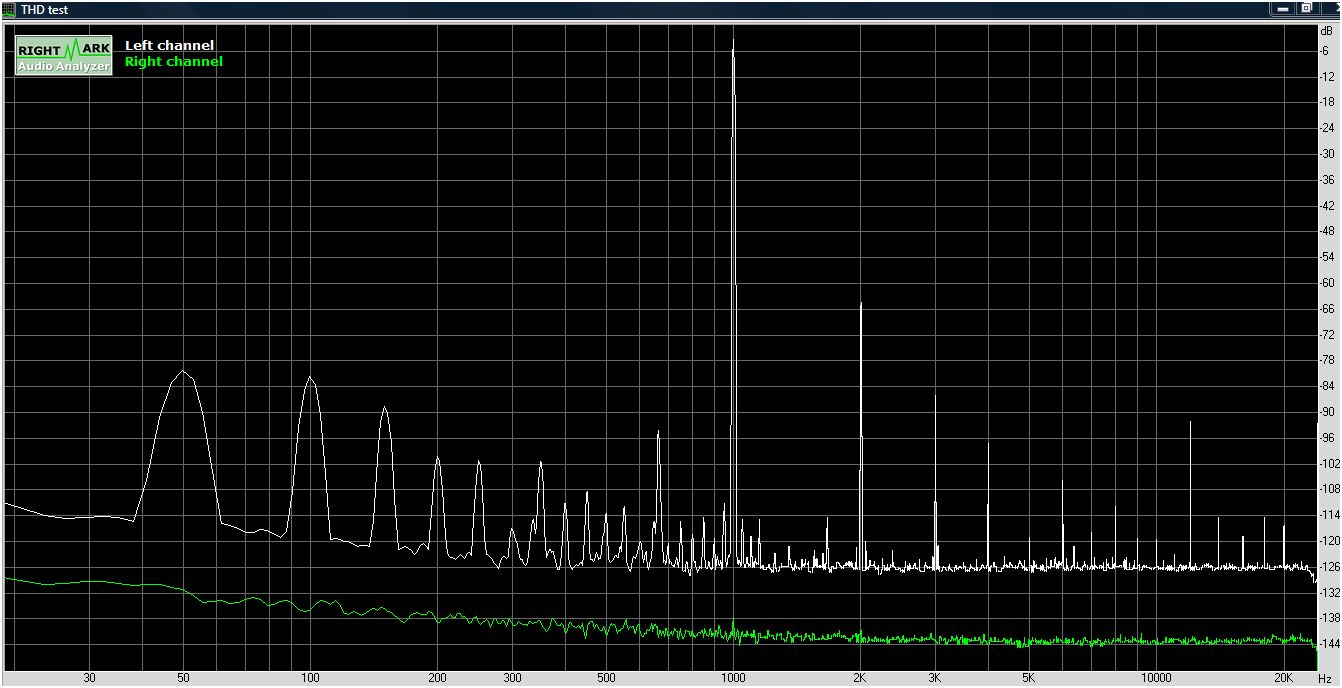Click the 50 Hz hum peak top
This screenshot has width=1342, height=688.
click(183, 371)
